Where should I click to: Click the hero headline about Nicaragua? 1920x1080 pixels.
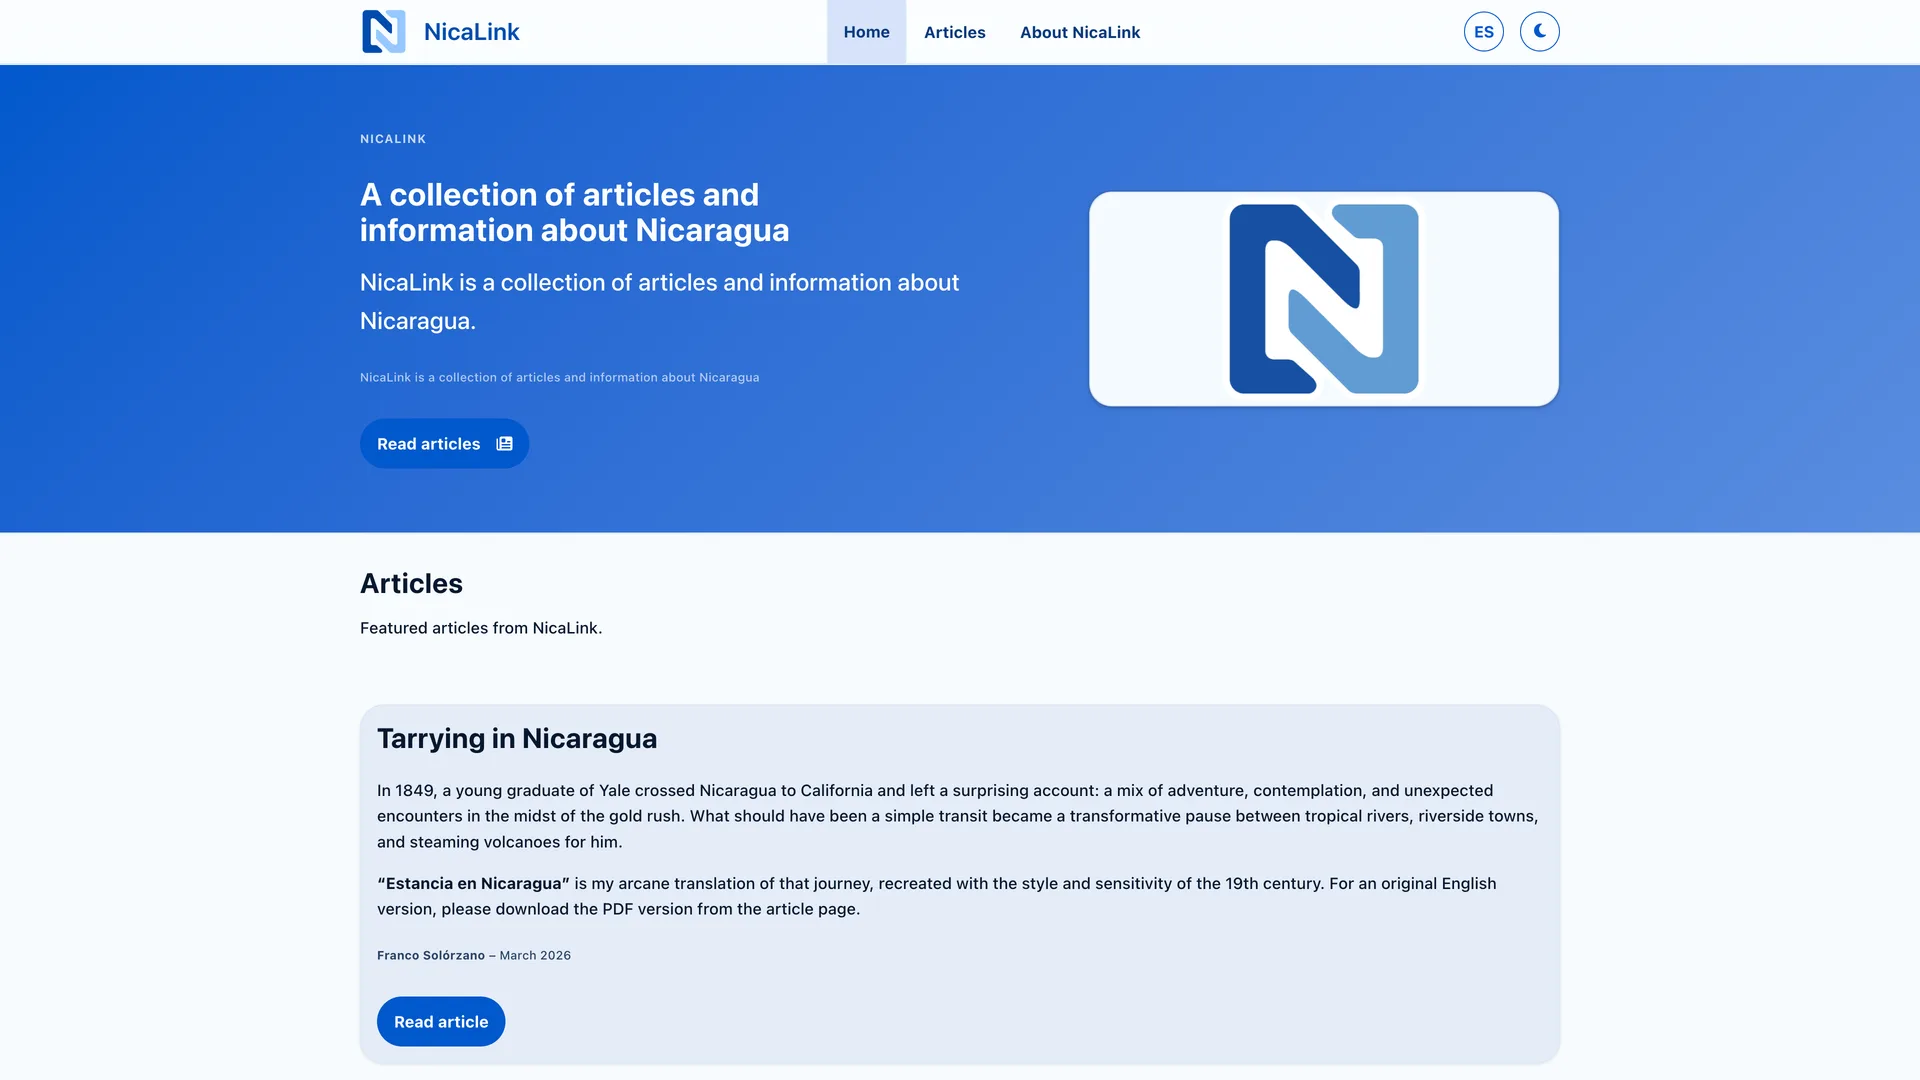574,212
